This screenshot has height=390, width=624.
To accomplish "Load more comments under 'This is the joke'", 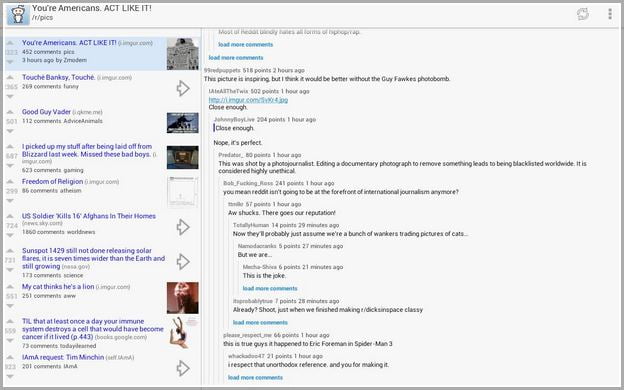I will [270, 288].
